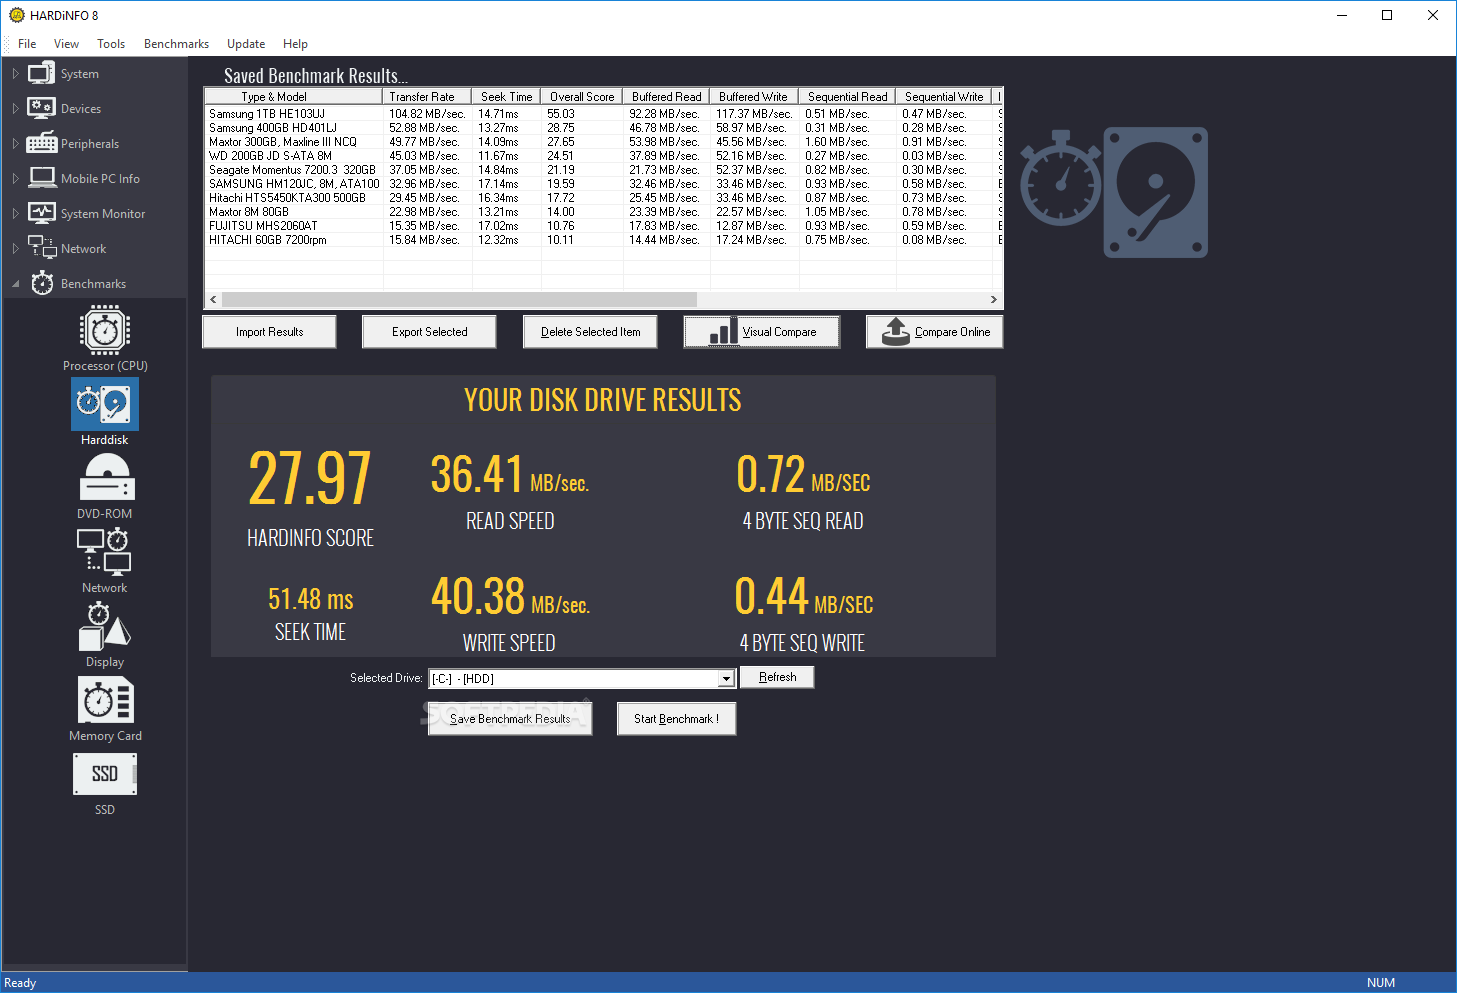Open the Devices category icon
Screen dimensions: 1457x993
pyautogui.click(x=41, y=108)
